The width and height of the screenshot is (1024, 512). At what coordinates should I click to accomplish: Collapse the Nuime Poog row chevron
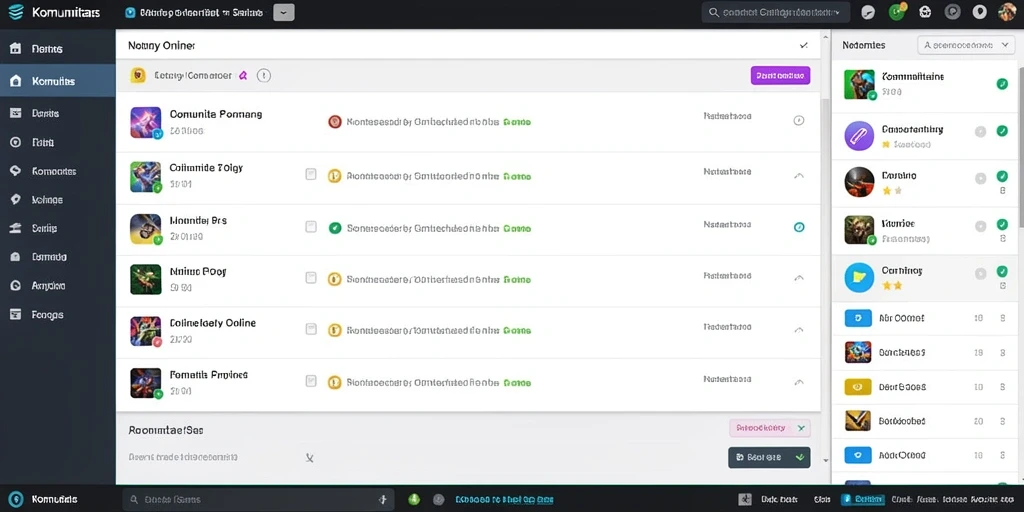[x=798, y=278]
